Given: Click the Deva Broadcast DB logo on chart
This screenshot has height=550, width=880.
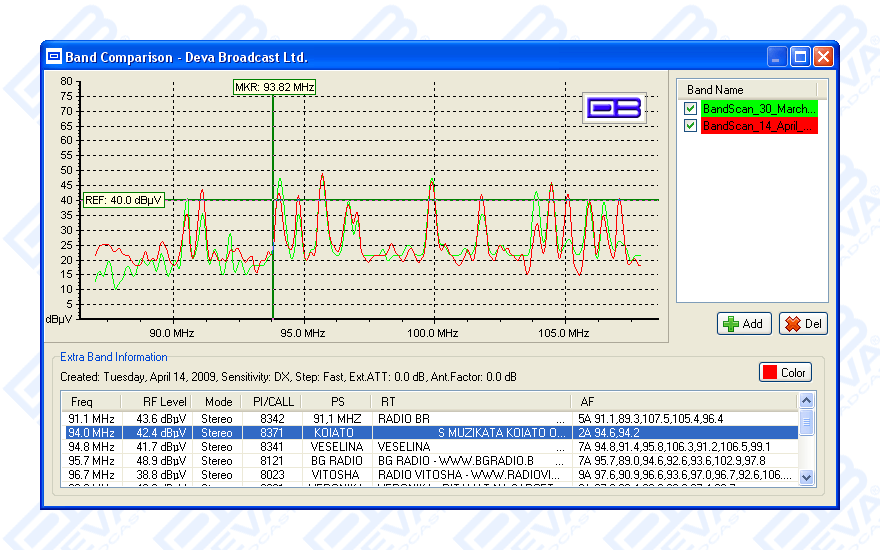Looking at the screenshot, I should (x=614, y=108).
